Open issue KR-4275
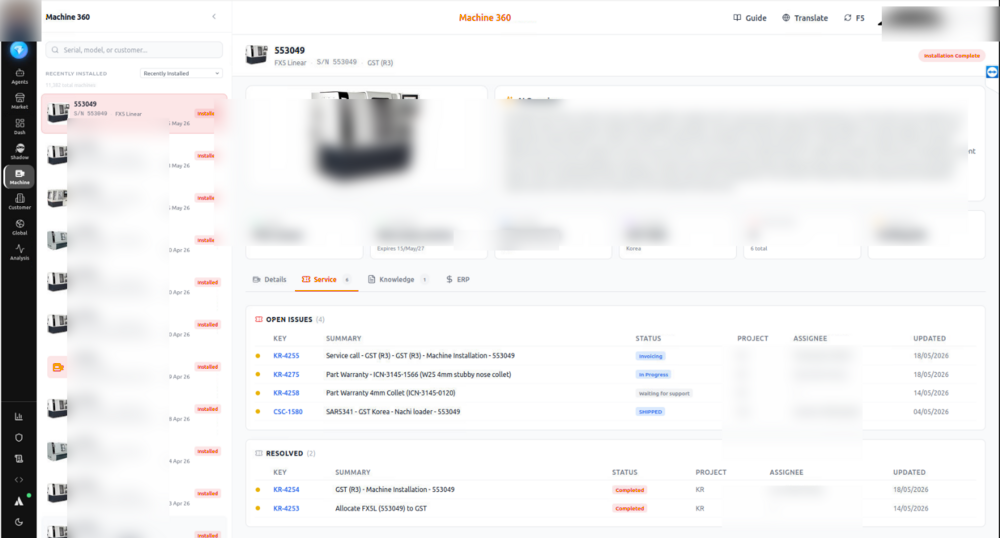The width and height of the screenshot is (1000, 538). coord(286,374)
